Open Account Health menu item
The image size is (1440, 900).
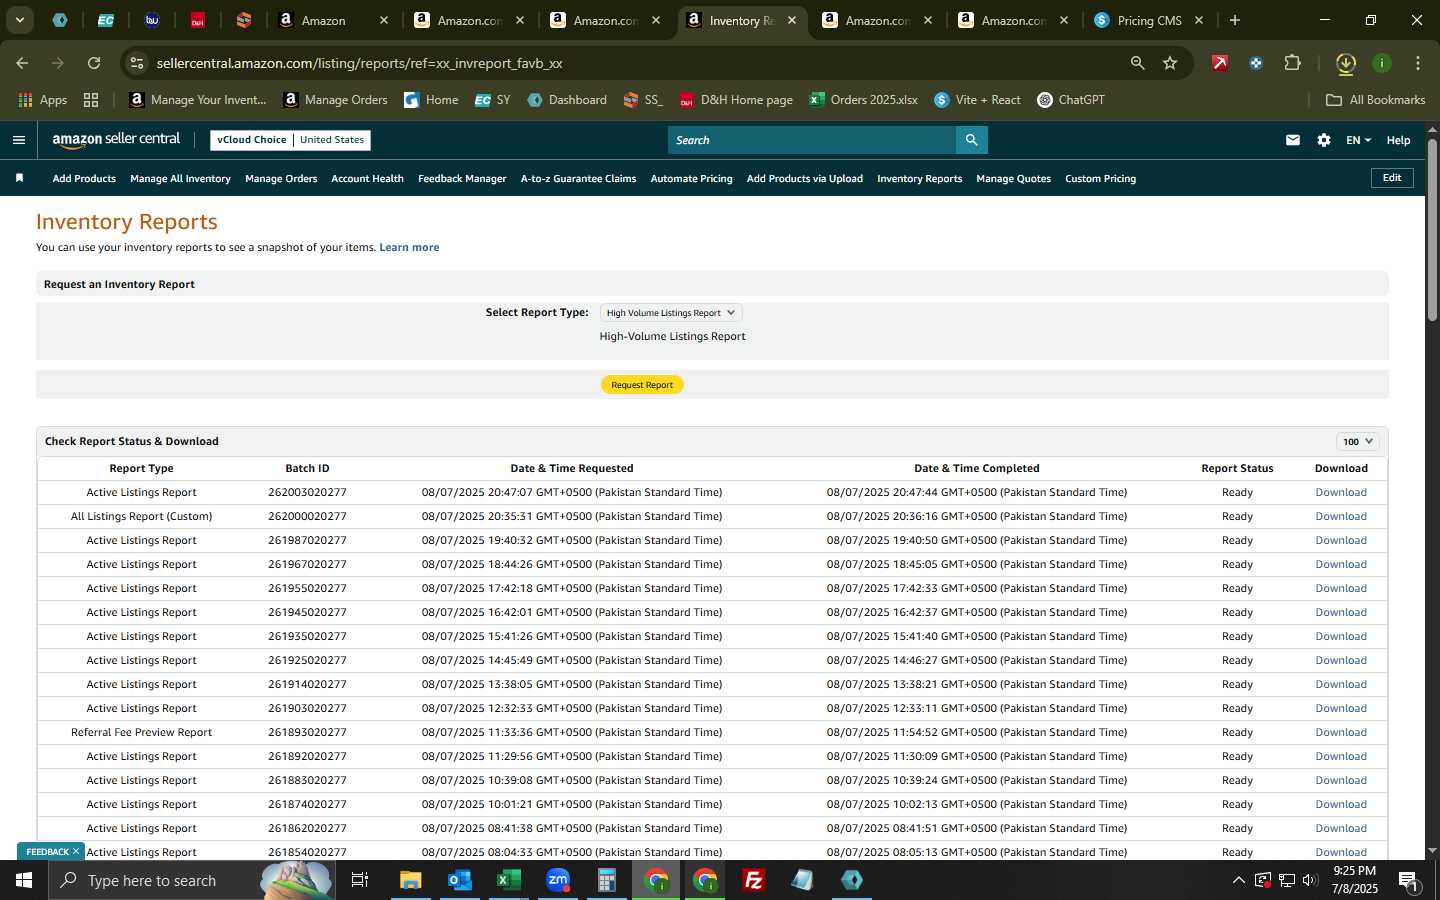point(367,179)
